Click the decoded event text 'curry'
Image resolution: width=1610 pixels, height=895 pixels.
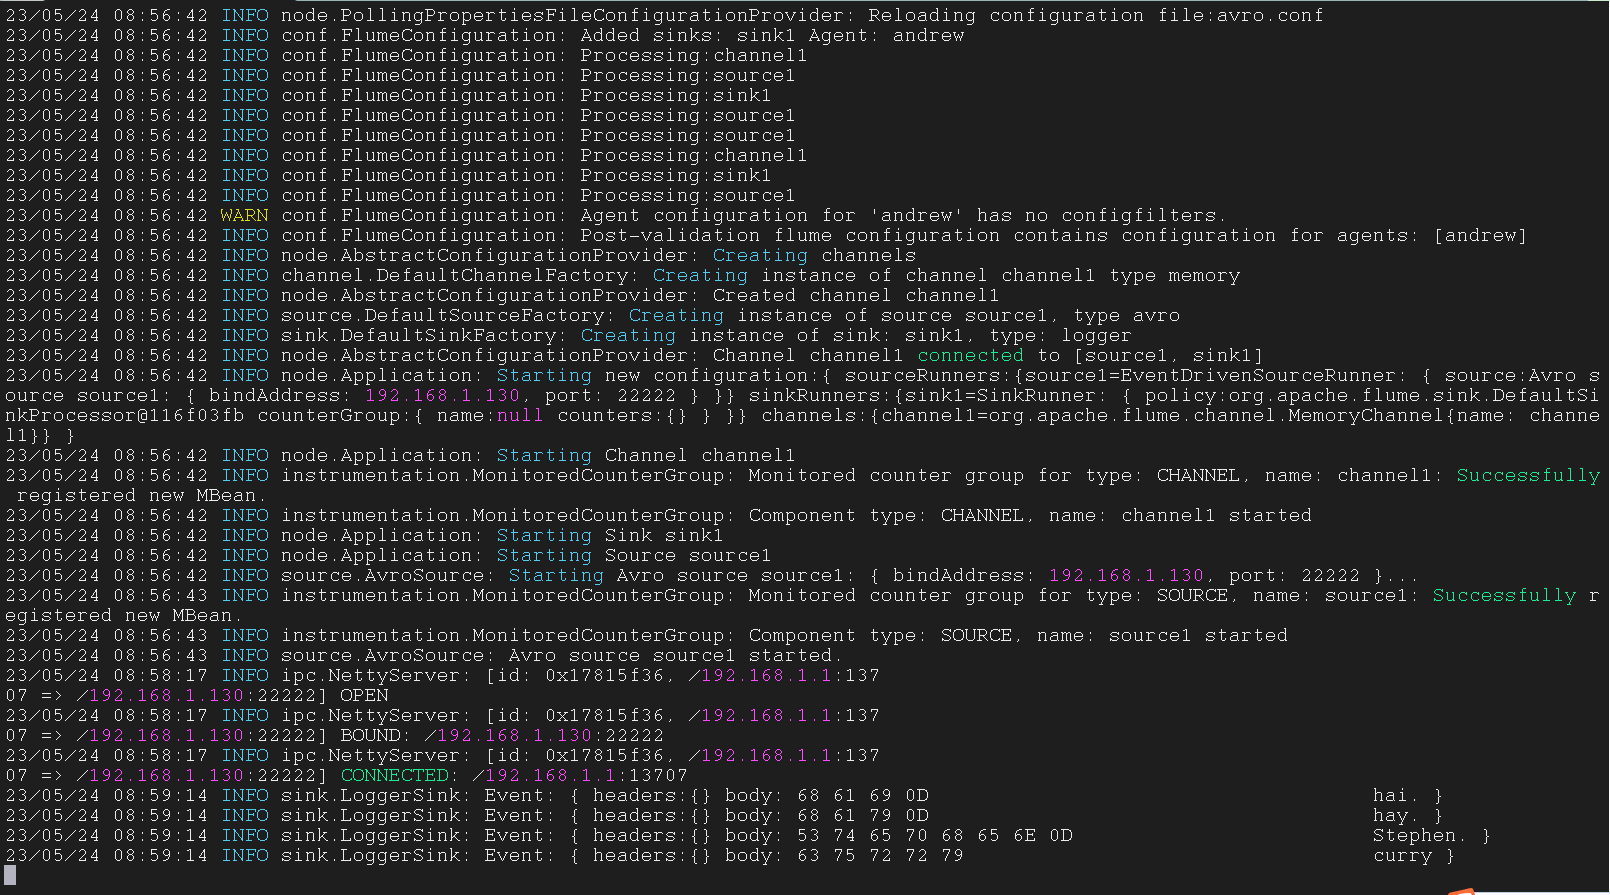(1402, 856)
